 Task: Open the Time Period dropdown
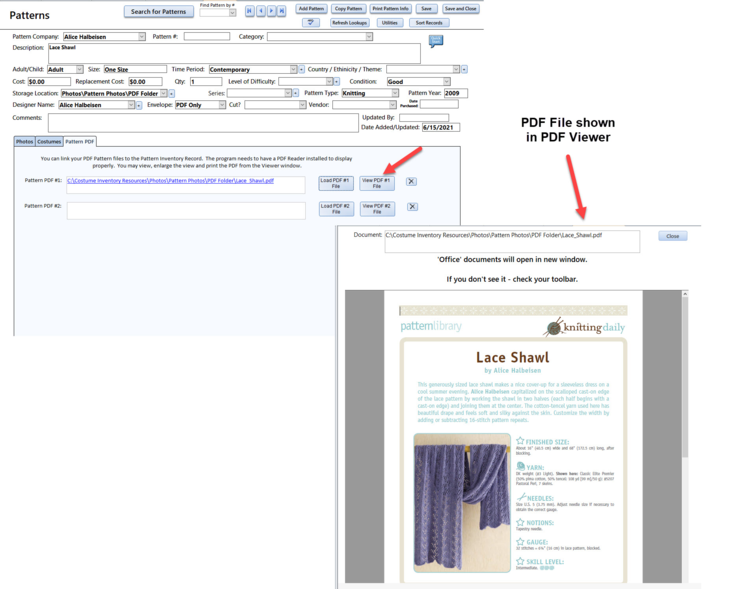point(294,70)
